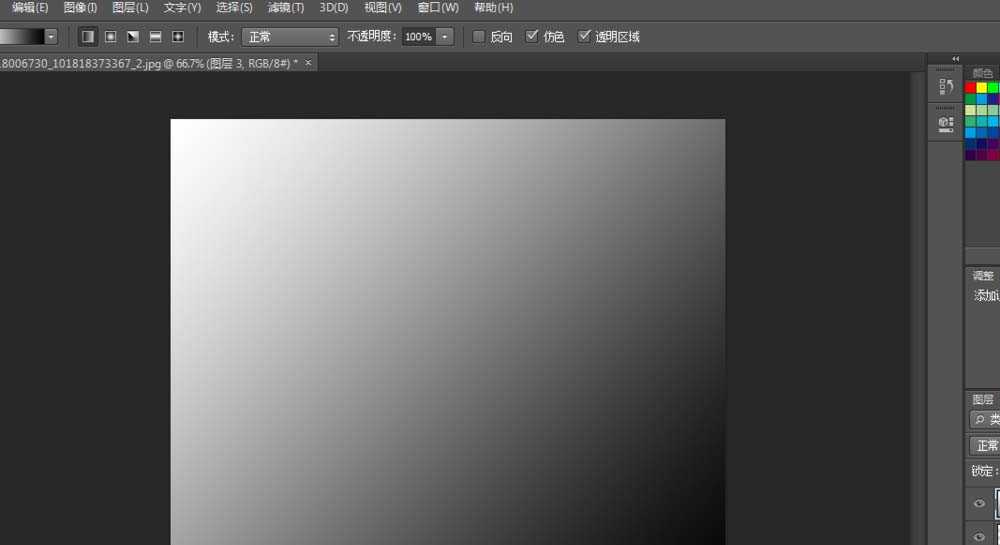This screenshot has height=545, width=1000.
Task: Hide the top layer using its eye icon
Action: 979,504
